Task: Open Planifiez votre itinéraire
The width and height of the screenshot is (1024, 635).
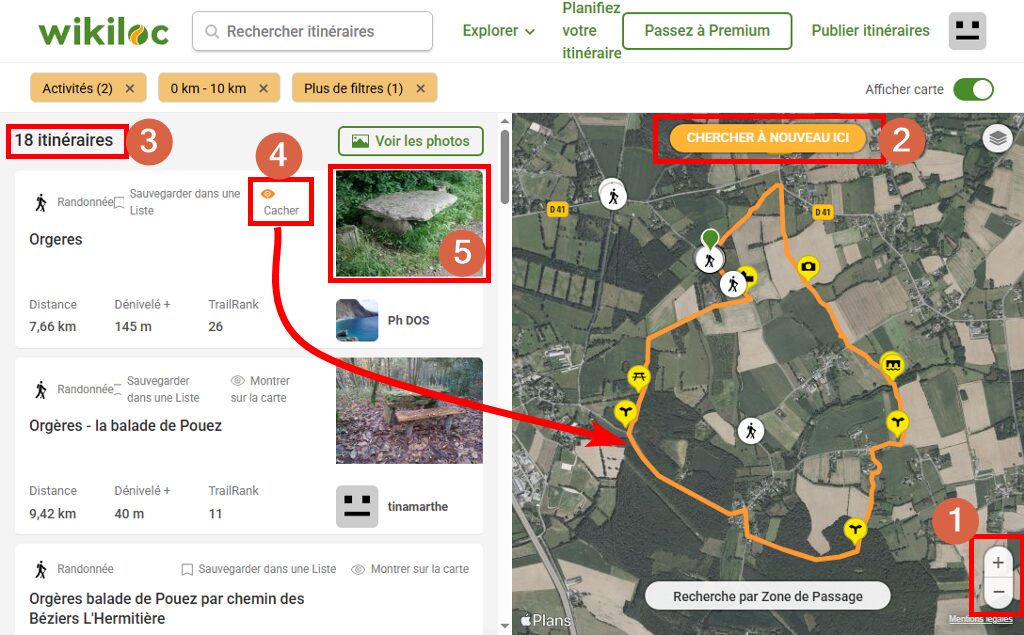Action: [x=590, y=30]
